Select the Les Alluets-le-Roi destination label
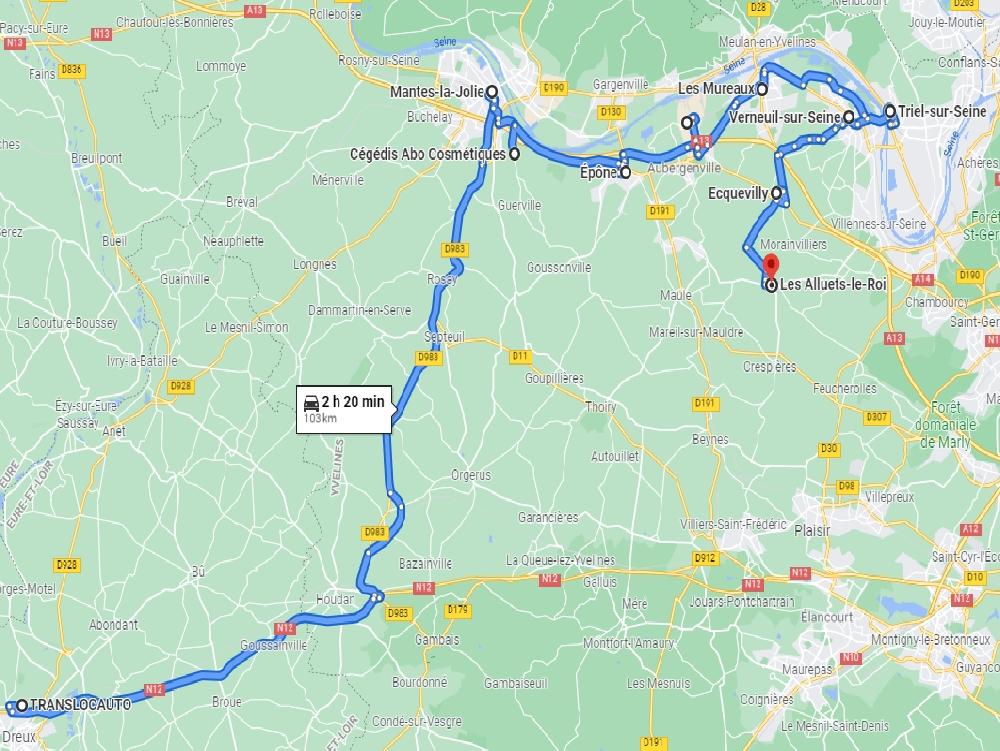Screen dimensions: 1000x751 pyautogui.click(x=833, y=284)
